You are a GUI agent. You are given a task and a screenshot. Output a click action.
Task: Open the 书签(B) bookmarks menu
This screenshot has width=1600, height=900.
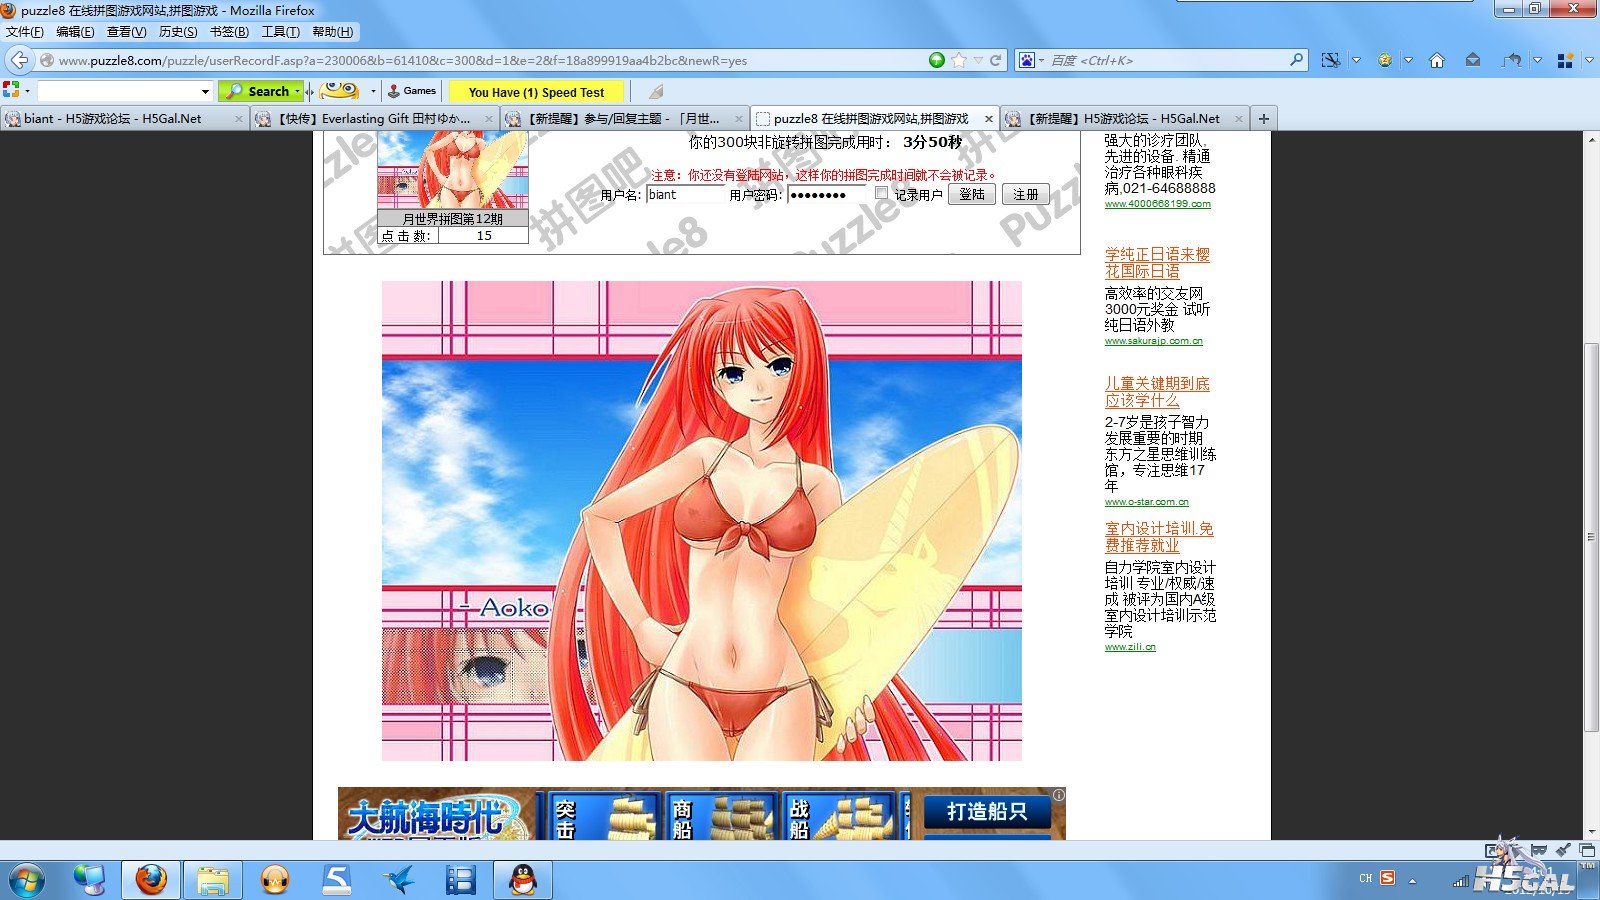(x=229, y=32)
